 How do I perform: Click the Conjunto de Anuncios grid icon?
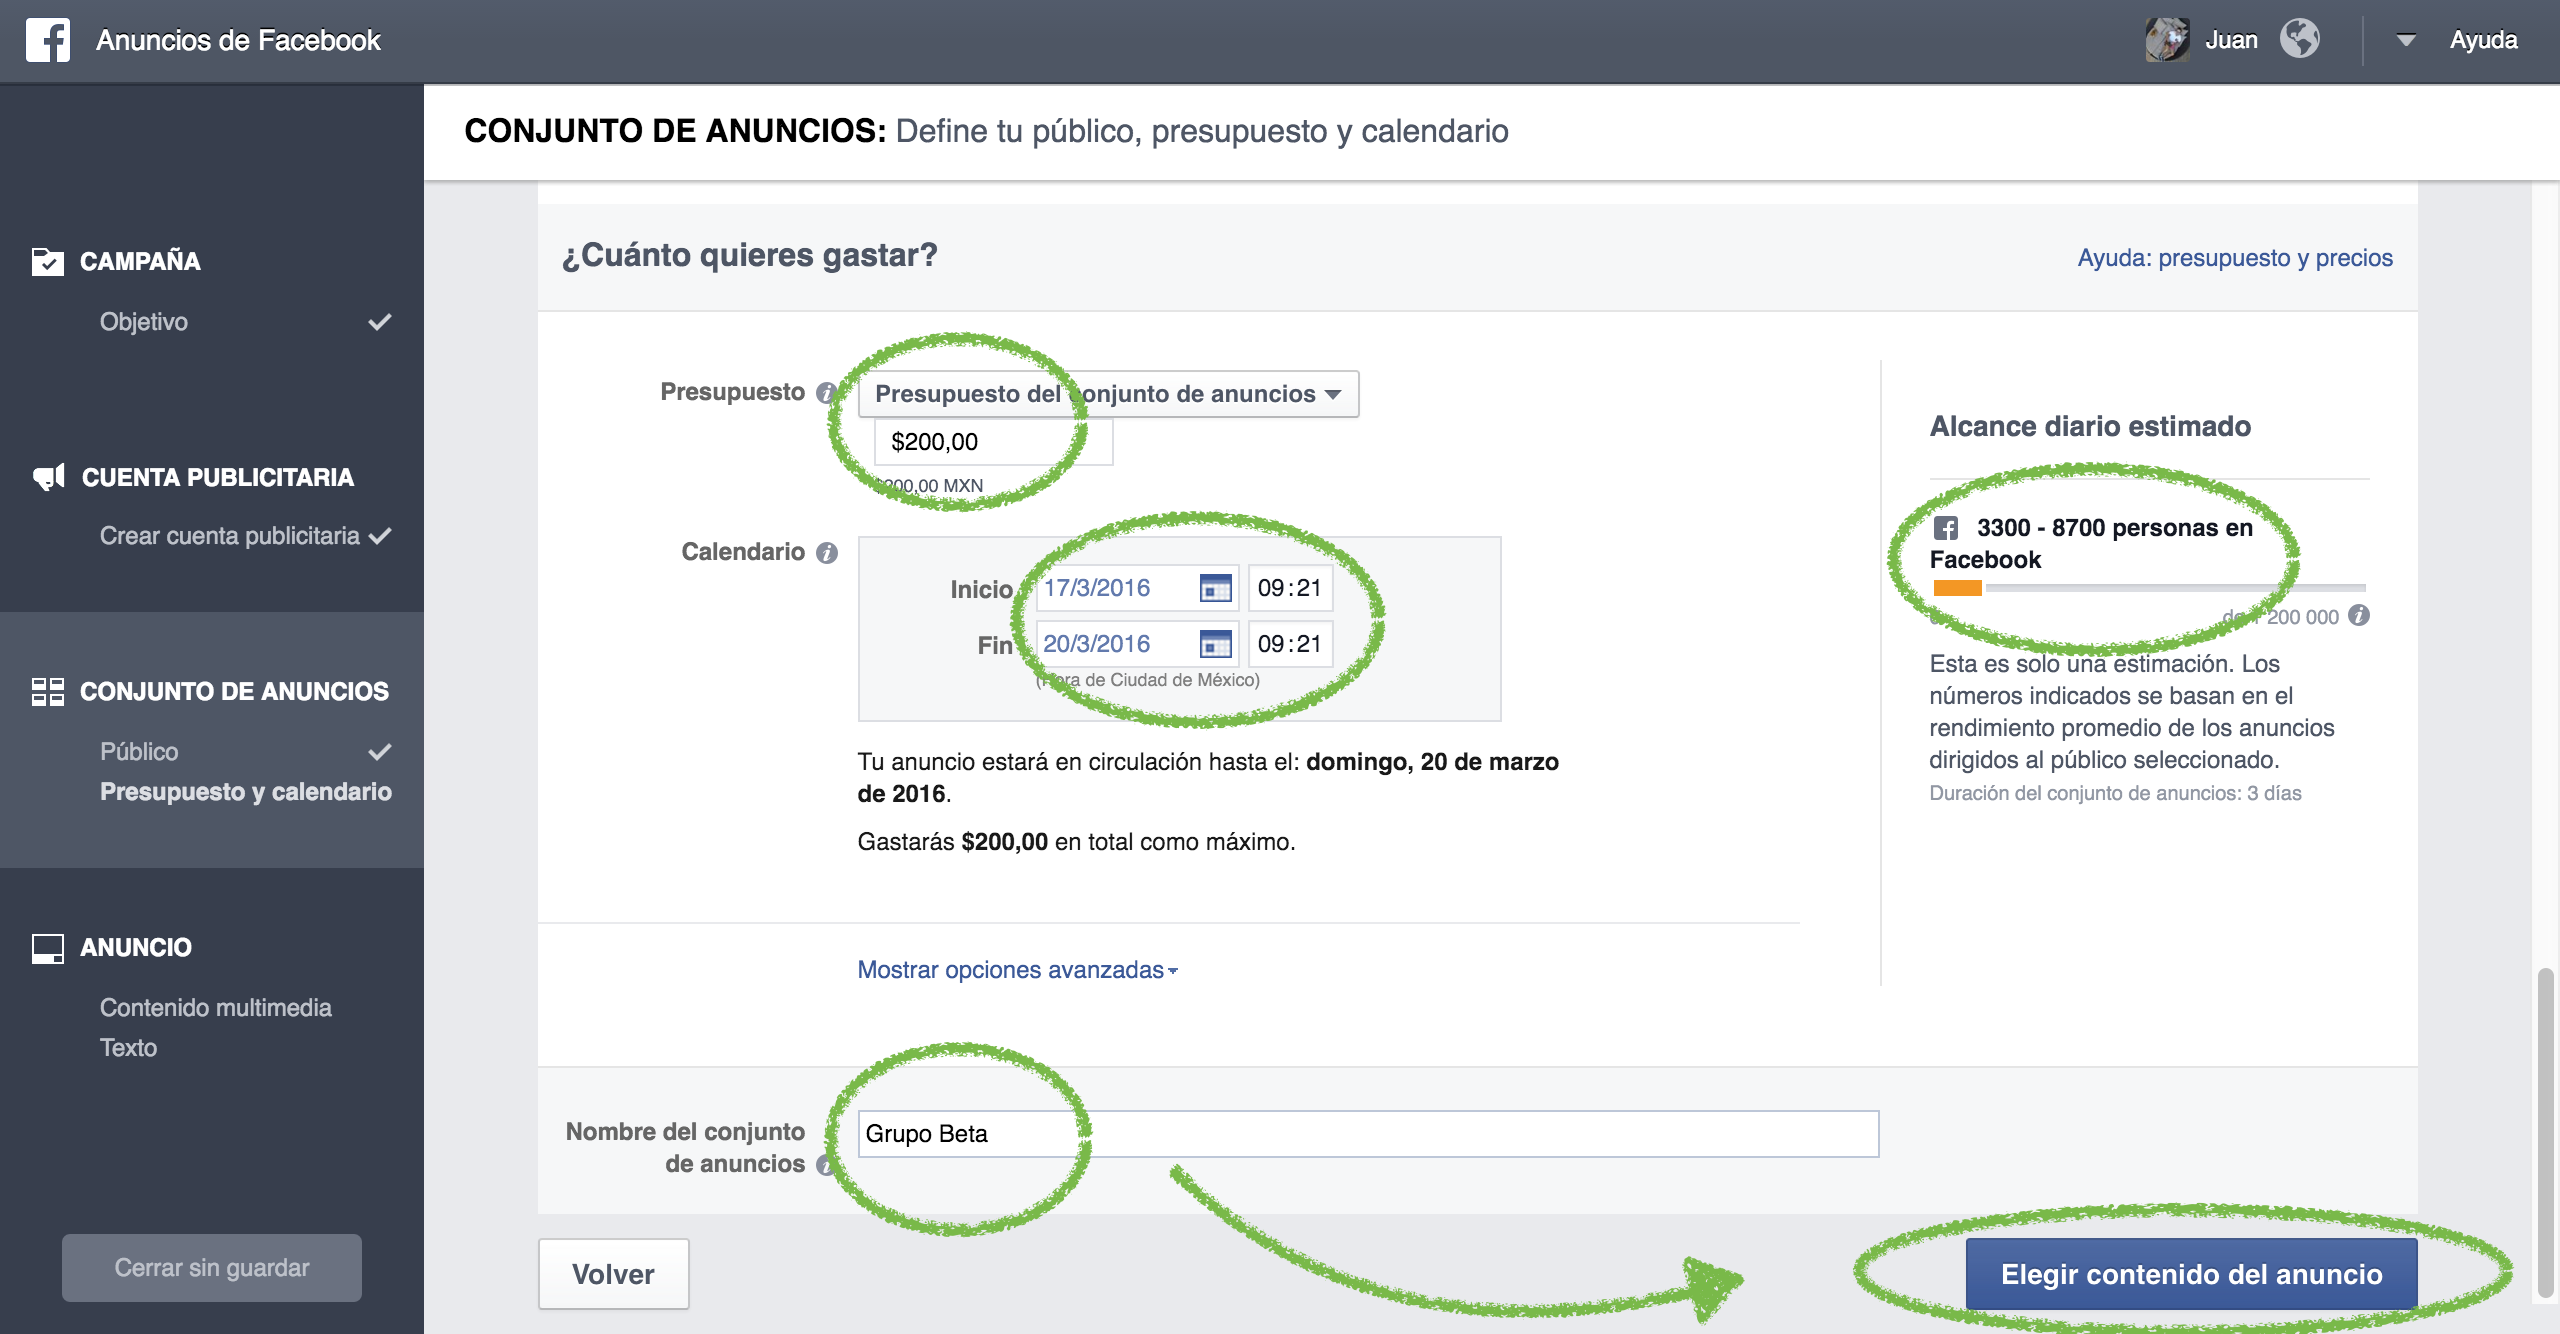coord(47,691)
